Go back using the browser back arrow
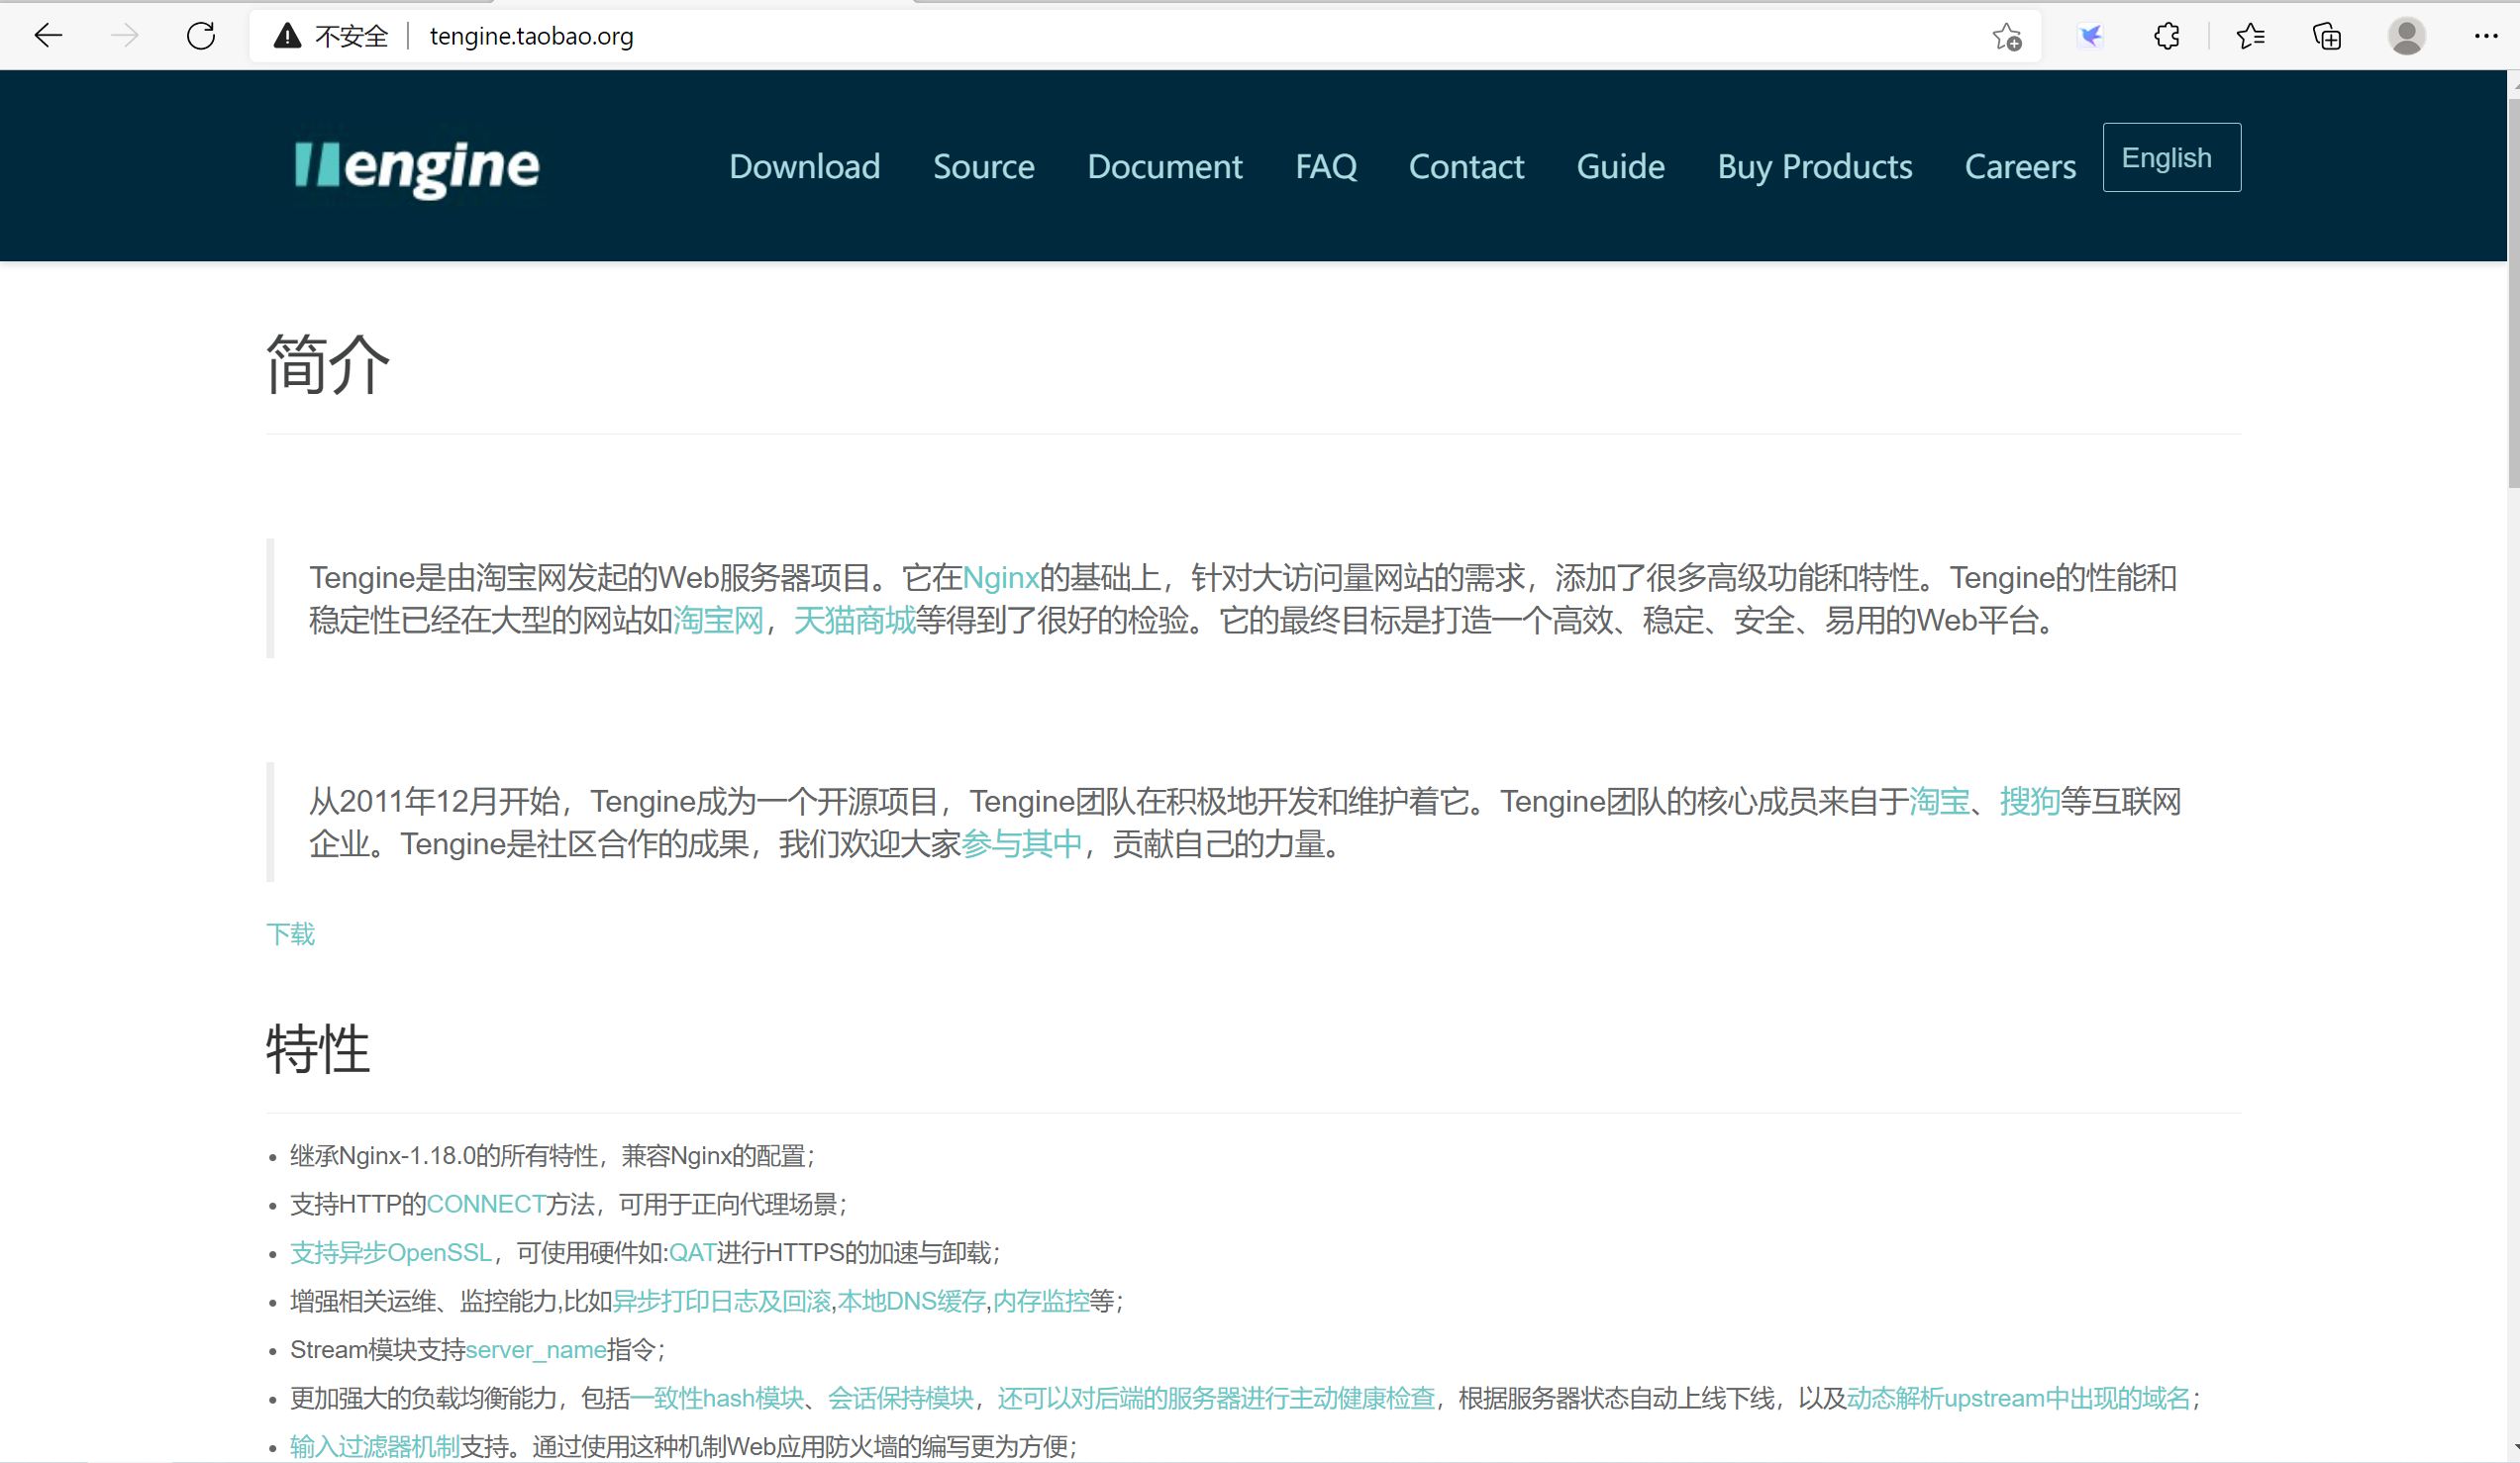The height and width of the screenshot is (1463, 2520). click(48, 36)
